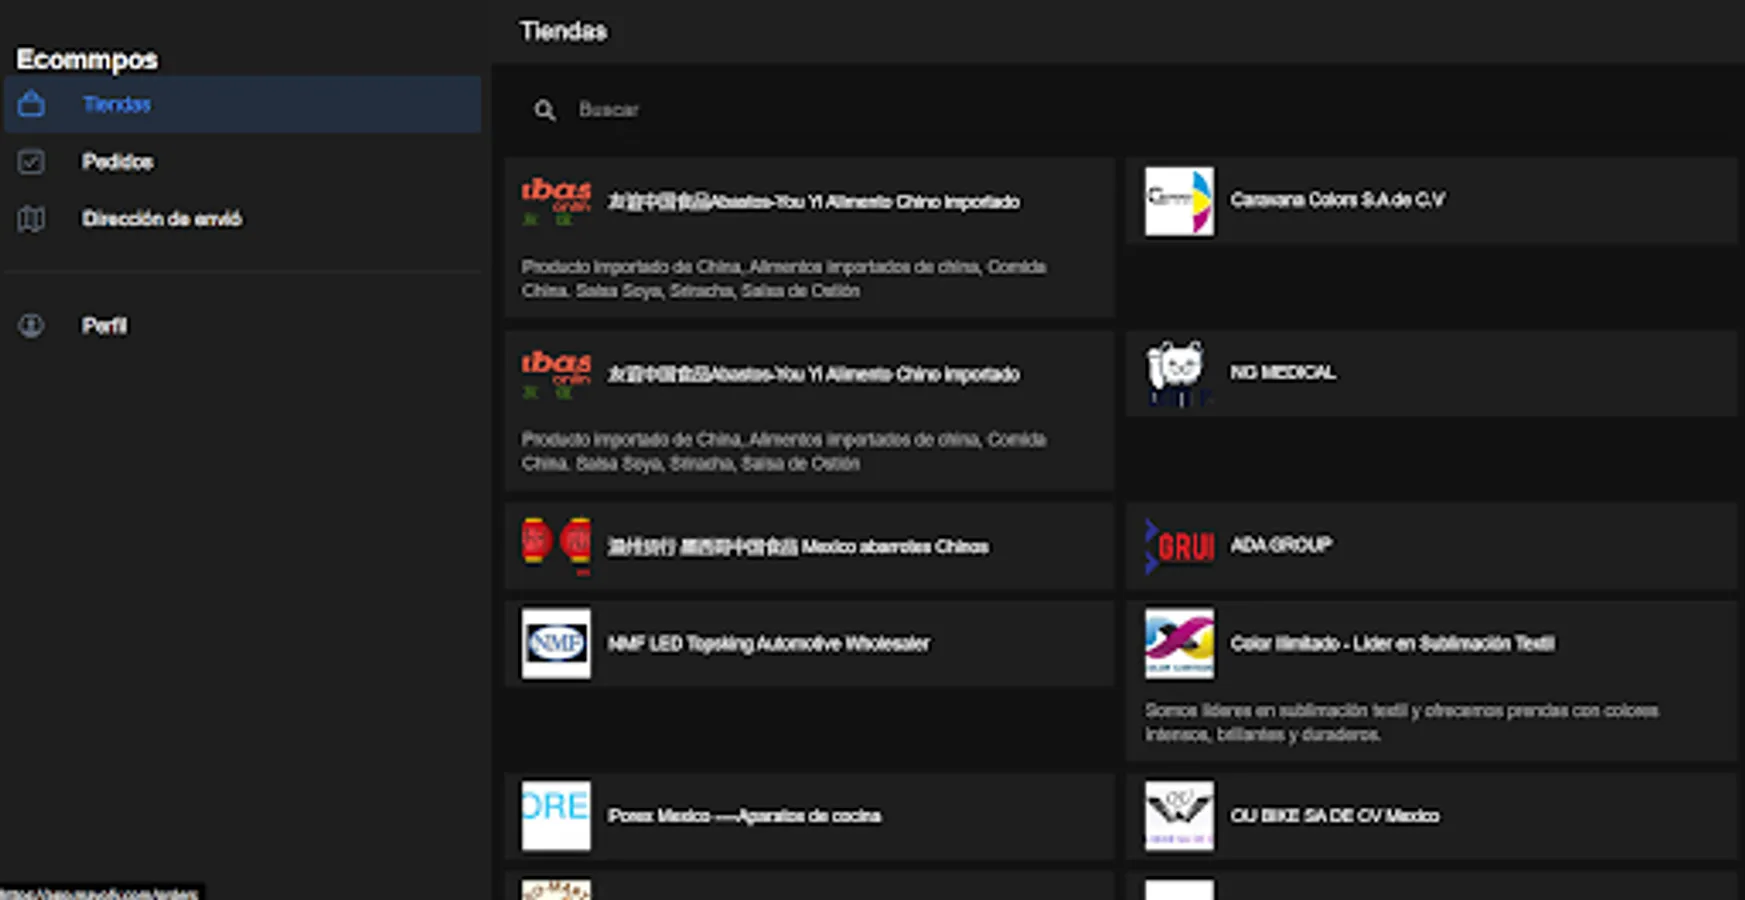Click the Tiendas page heading
Viewport: 1745px width, 900px height.
563,31
